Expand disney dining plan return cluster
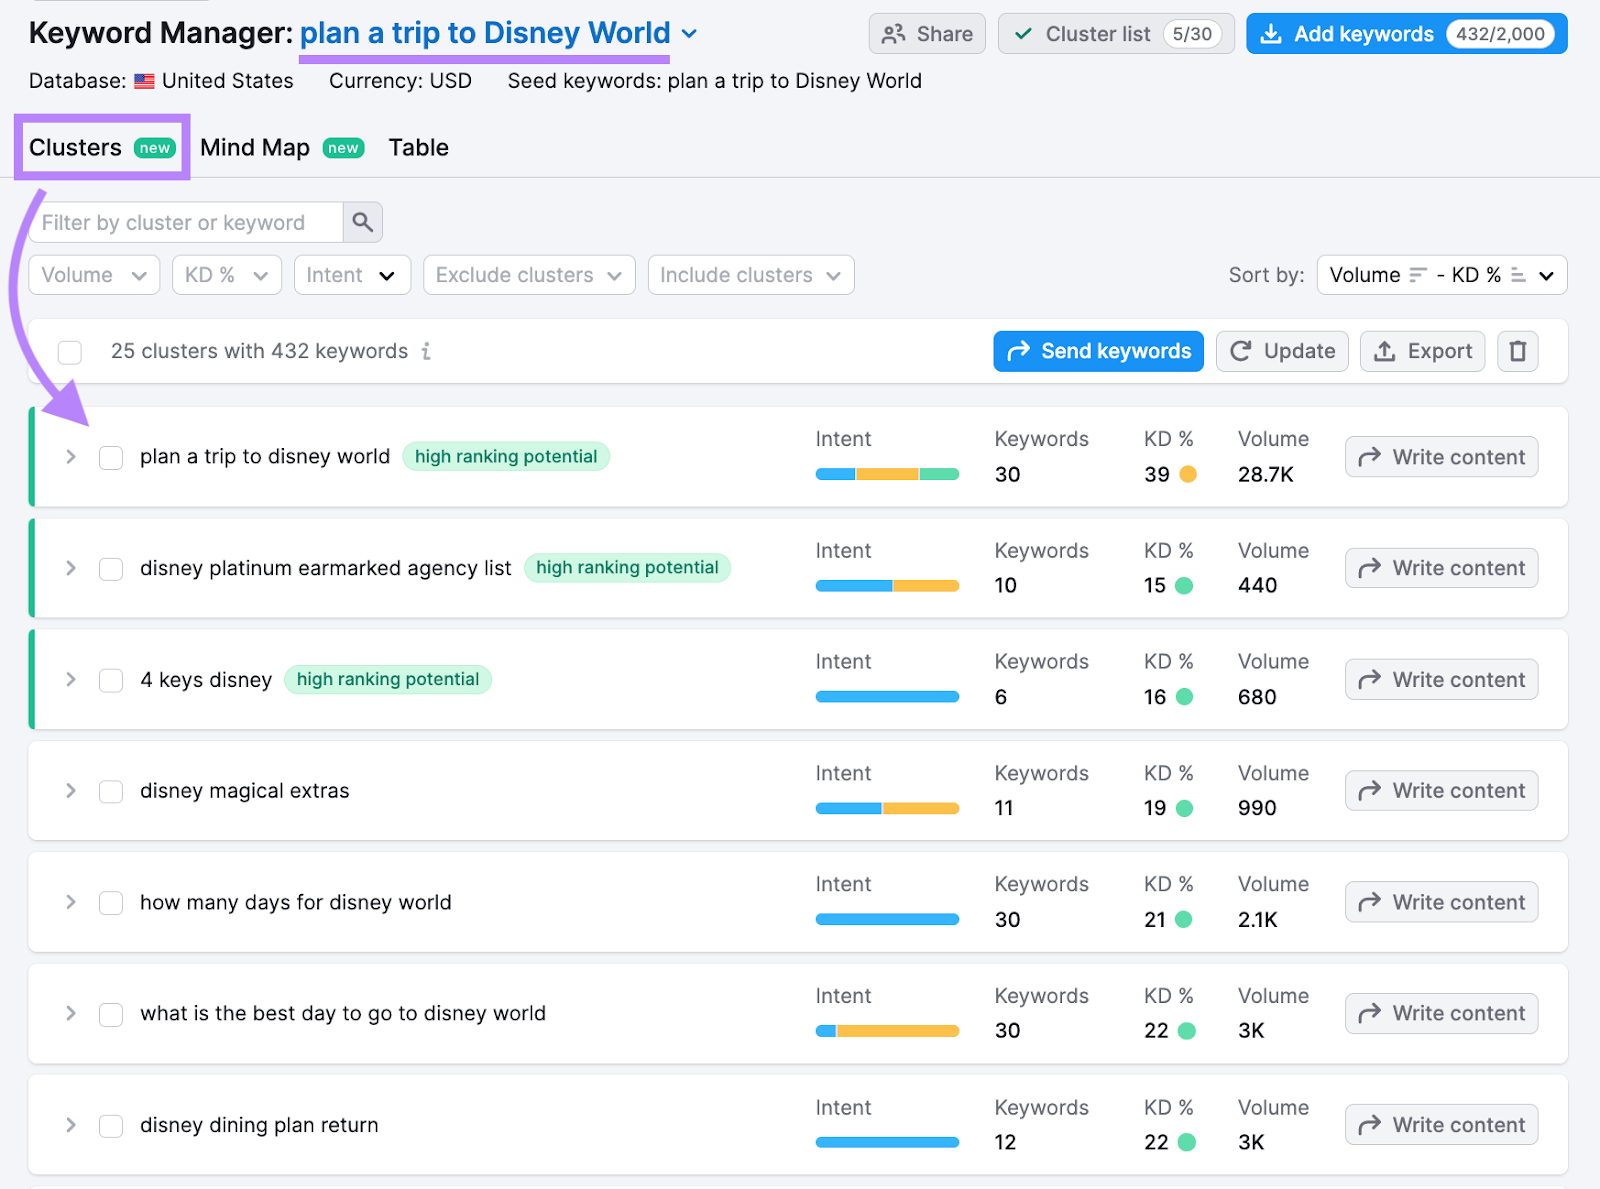This screenshot has height=1189, width=1600. [x=71, y=1125]
